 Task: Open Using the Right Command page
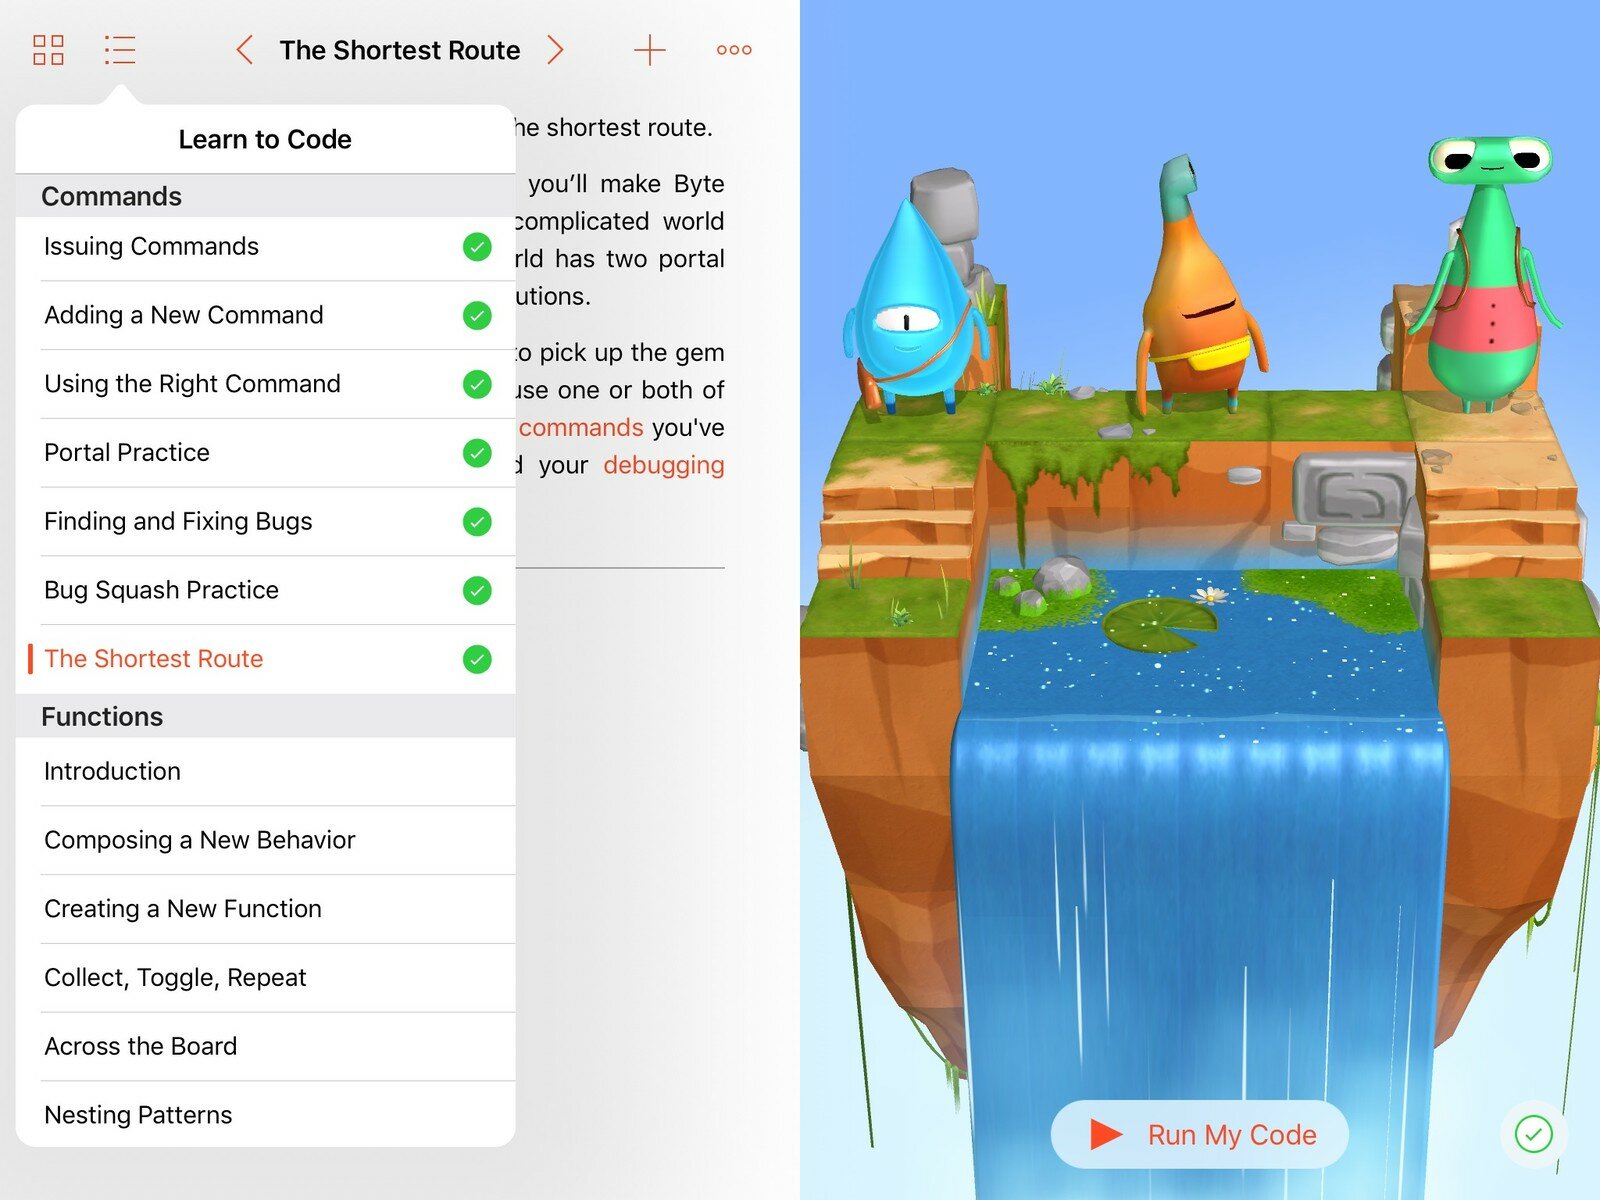[266, 384]
